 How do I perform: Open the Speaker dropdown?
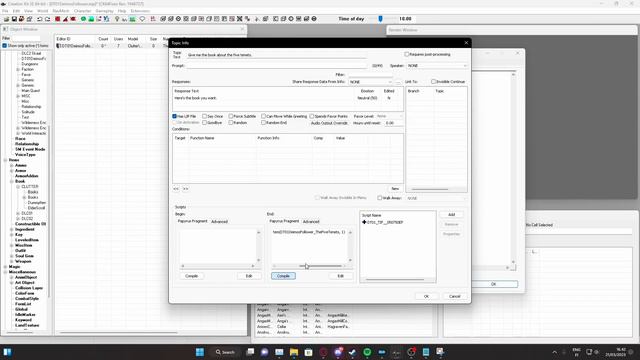click(x=436, y=66)
